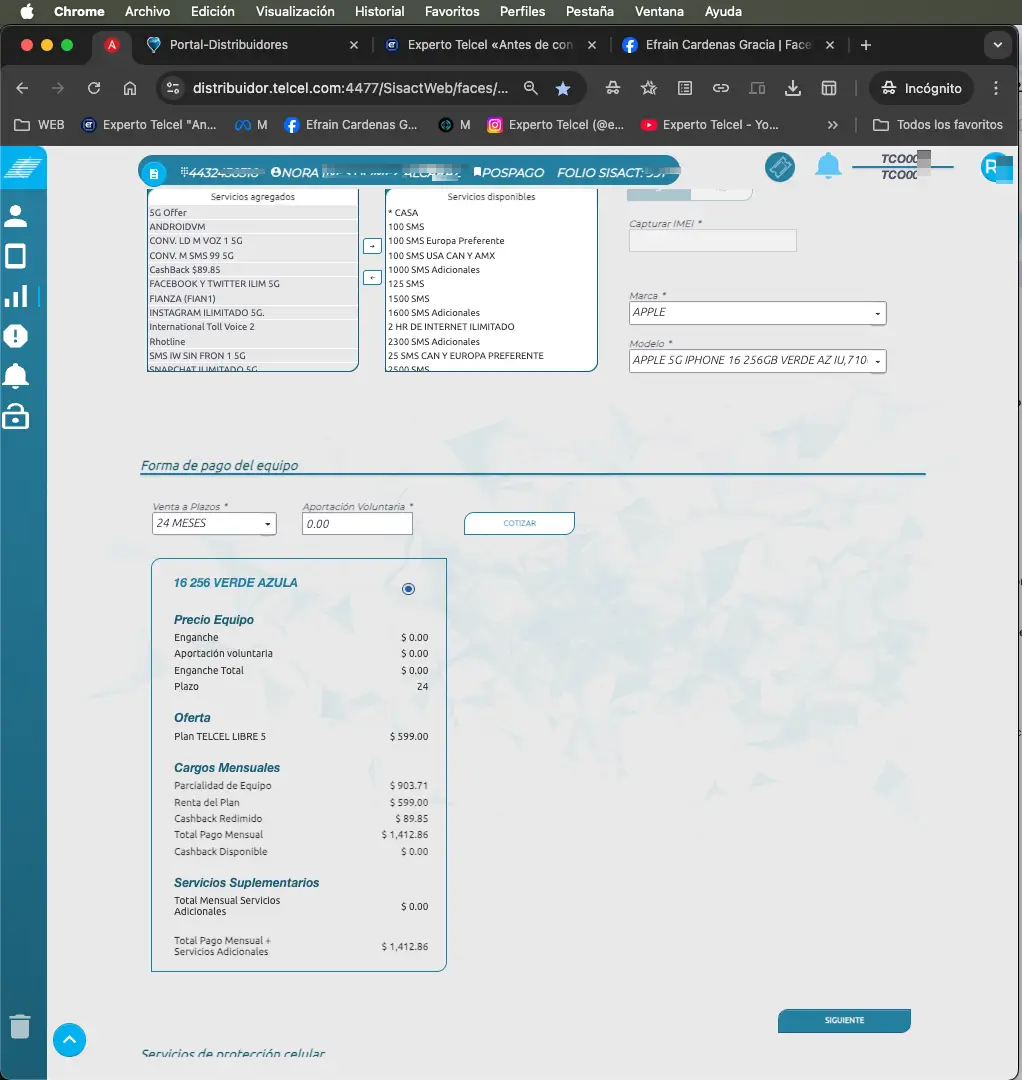Select "100 SMS Europa Preferente" in available services

(491, 241)
